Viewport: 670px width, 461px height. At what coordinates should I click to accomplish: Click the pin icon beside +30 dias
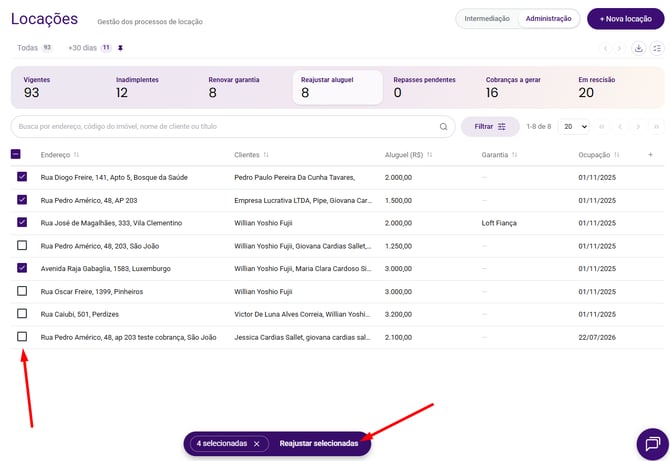click(x=120, y=48)
